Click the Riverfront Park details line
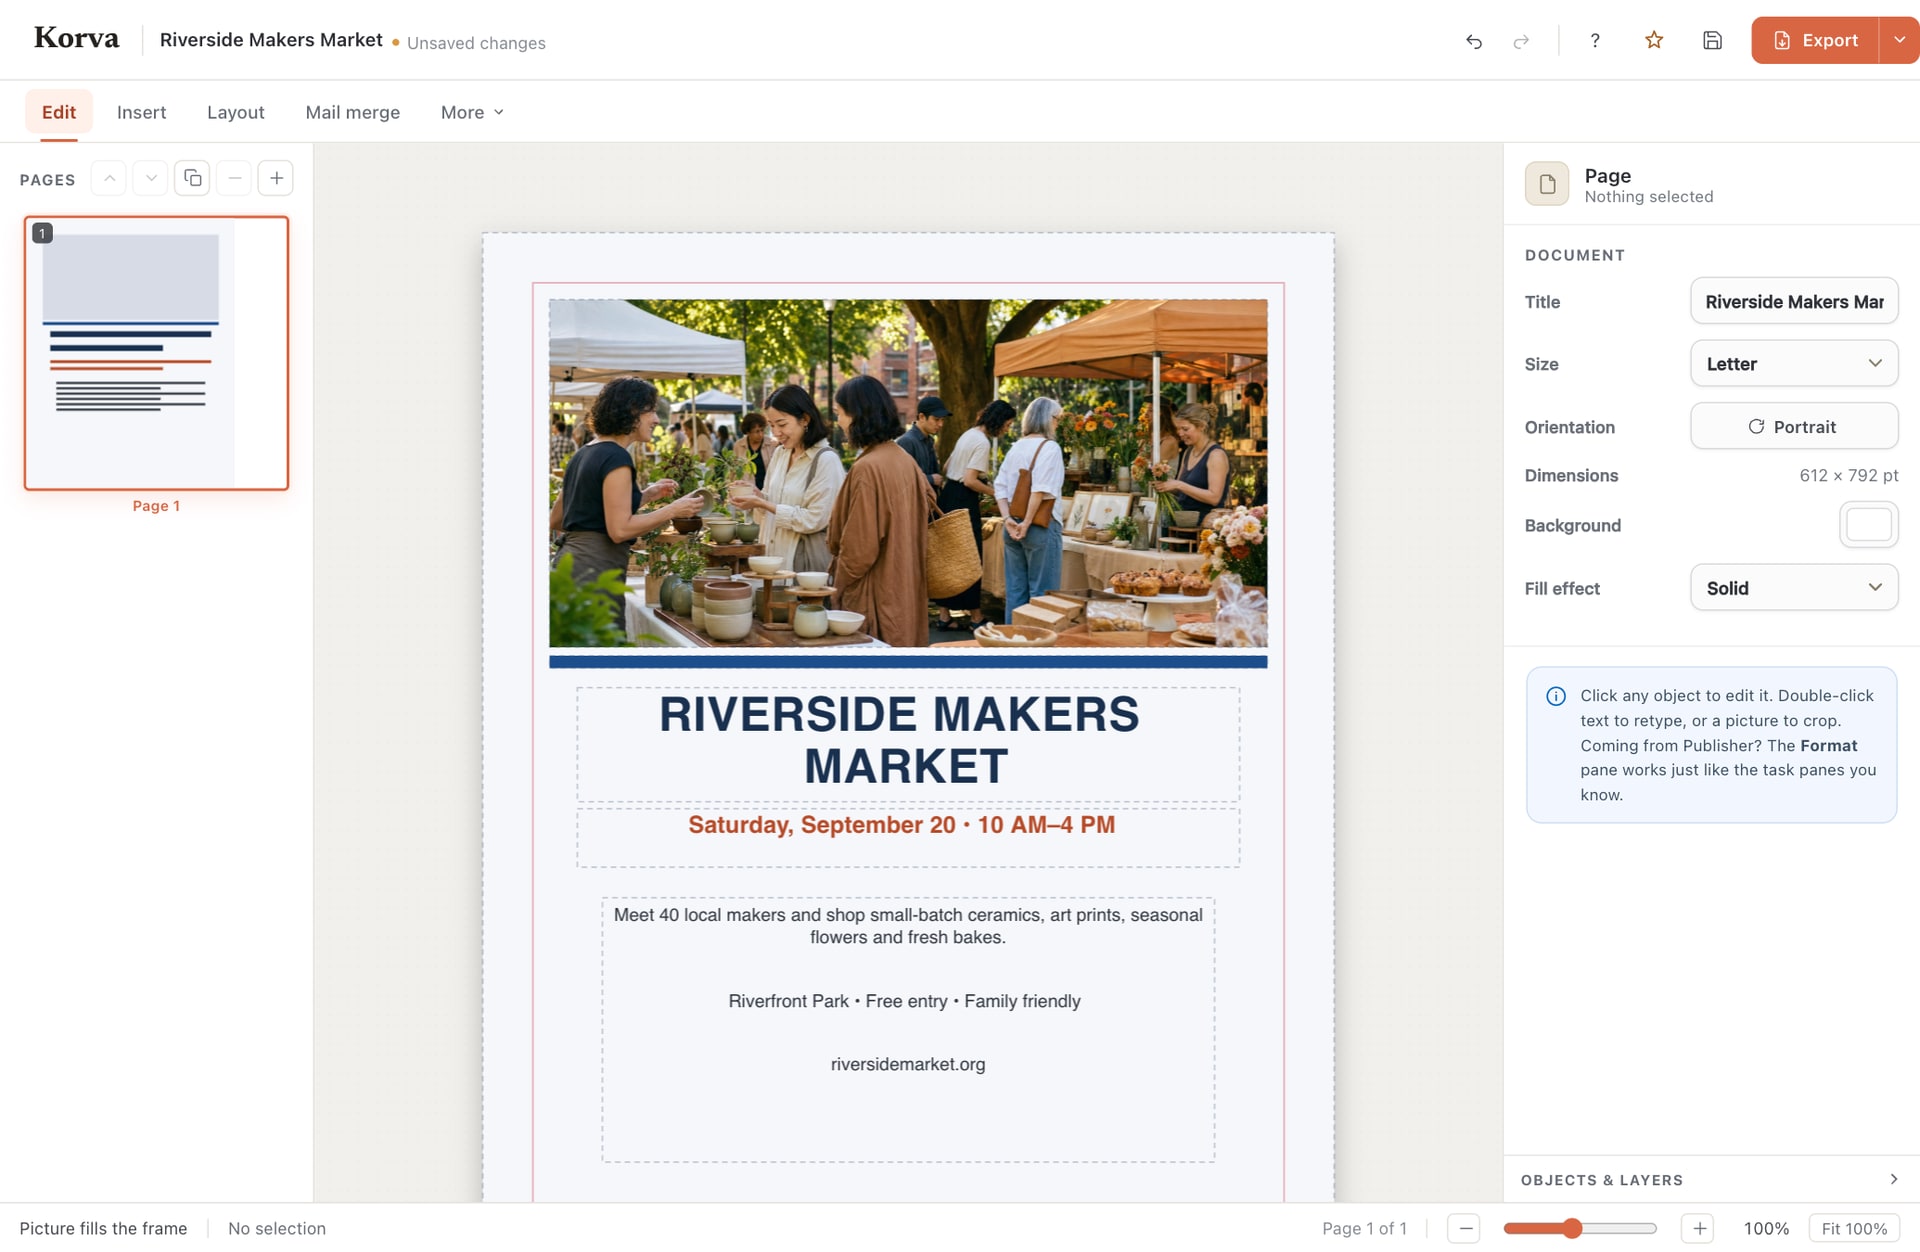Viewport: 1920px width, 1252px height. coord(904,1001)
